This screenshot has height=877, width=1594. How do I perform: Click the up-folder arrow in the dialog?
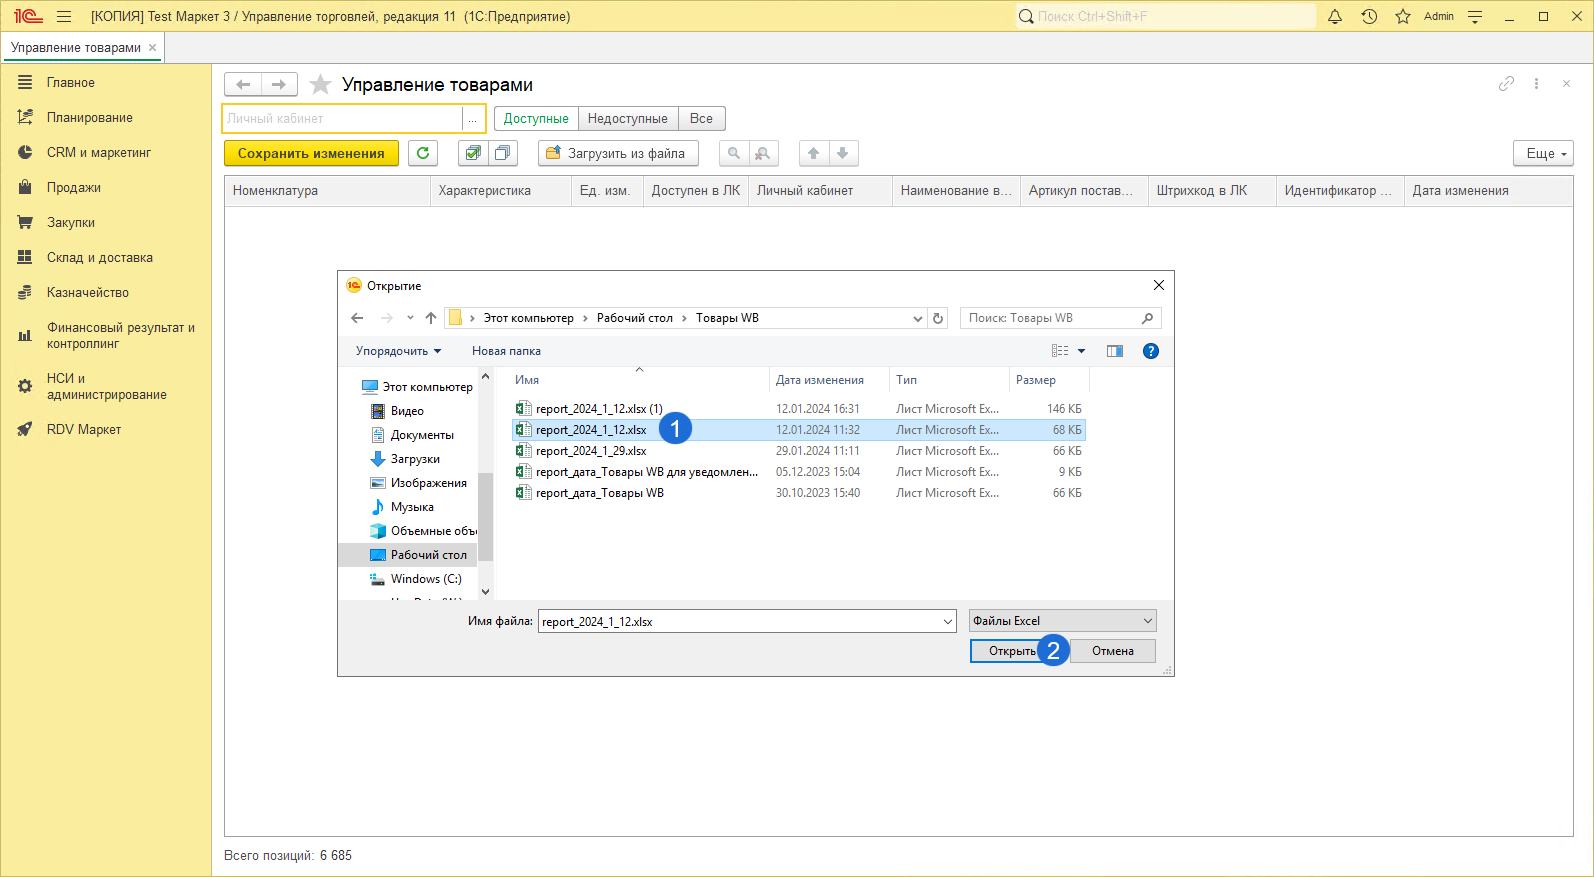click(x=431, y=318)
